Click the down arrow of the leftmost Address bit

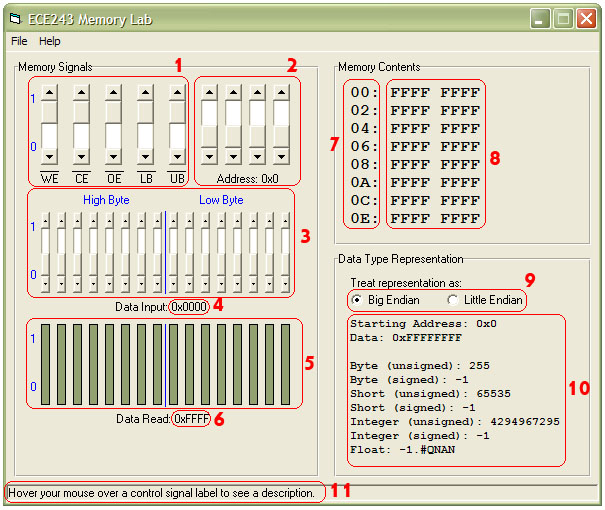210,157
